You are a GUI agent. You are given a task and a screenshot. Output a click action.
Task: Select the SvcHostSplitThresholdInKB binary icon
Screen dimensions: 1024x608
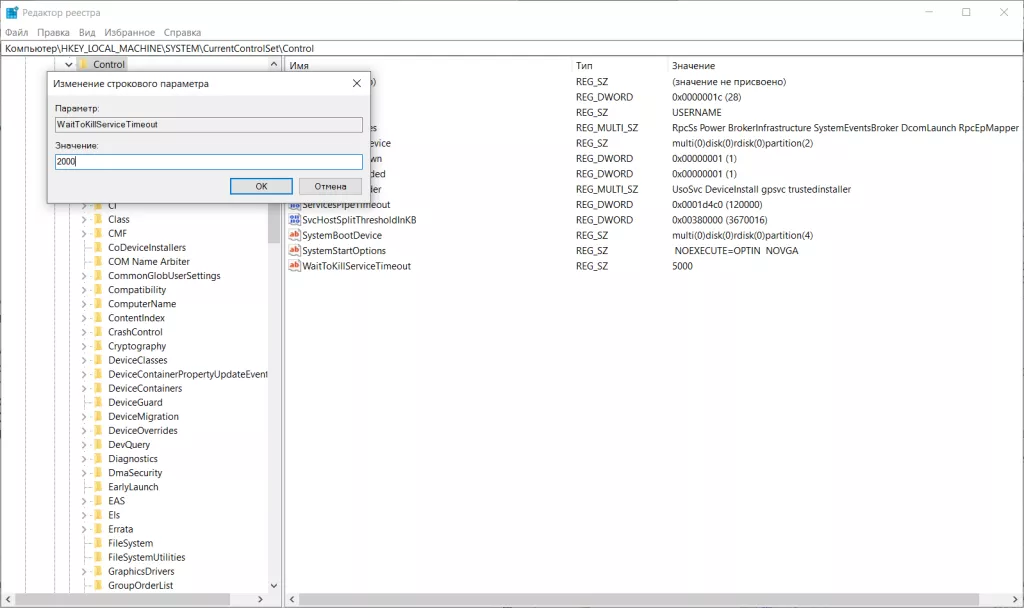294,220
